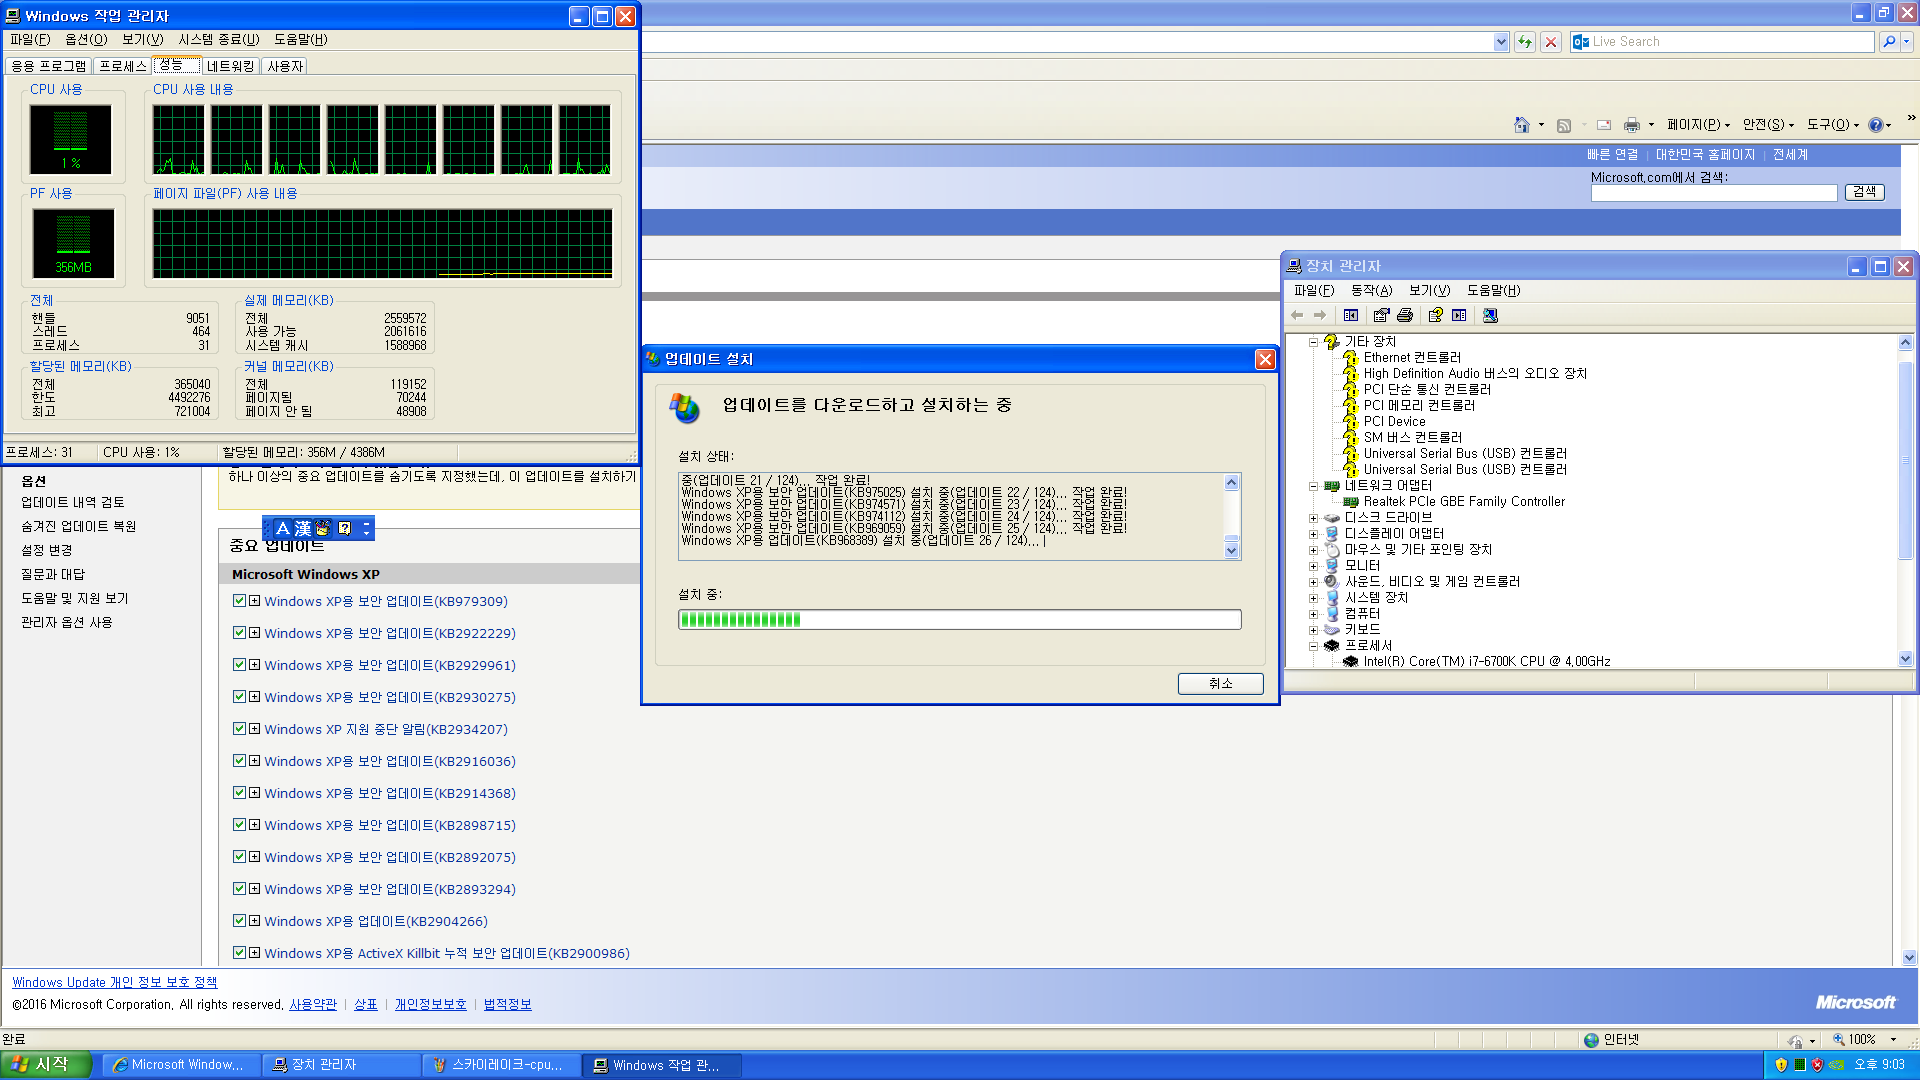This screenshot has height=1080, width=1920.
Task: Click the yellow shield Windows Update tray icon
Action: coord(1781,1065)
